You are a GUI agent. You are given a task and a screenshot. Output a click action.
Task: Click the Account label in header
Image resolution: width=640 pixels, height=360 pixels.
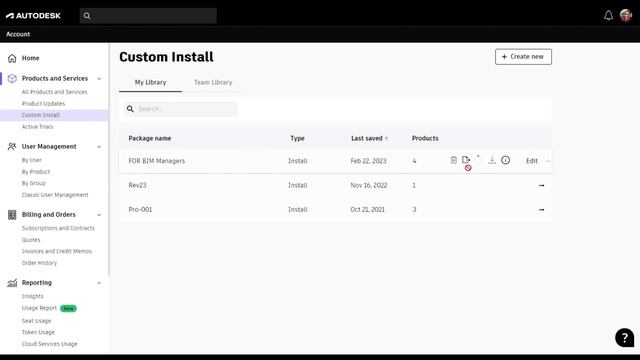coord(18,34)
